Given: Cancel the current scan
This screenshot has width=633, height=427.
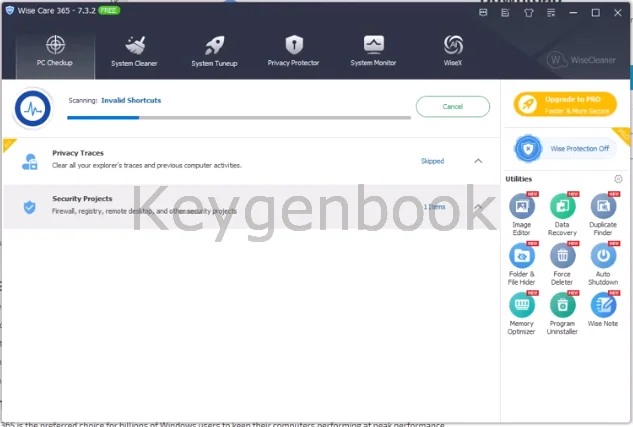Looking at the screenshot, I should click(x=452, y=106).
